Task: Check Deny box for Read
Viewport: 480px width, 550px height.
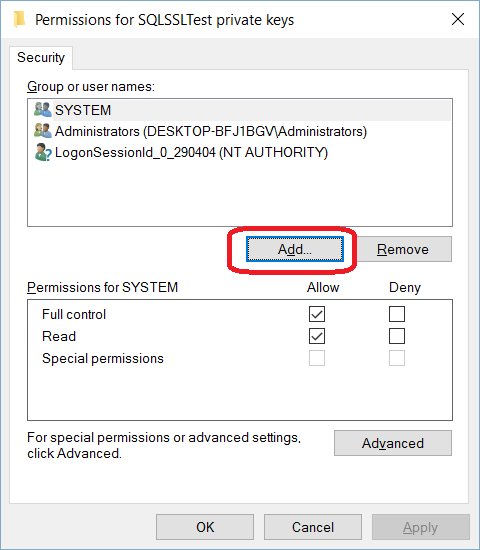Action: tap(397, 336)
